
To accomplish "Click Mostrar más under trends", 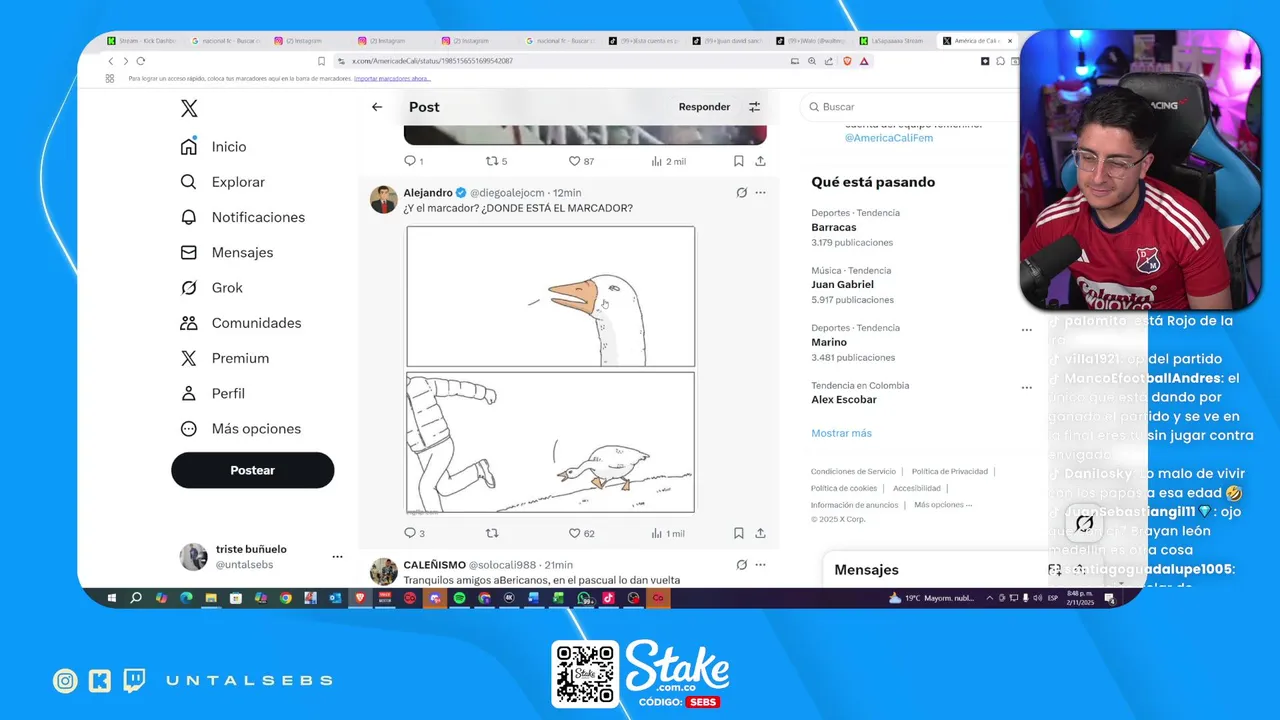I will coord(841,433).
